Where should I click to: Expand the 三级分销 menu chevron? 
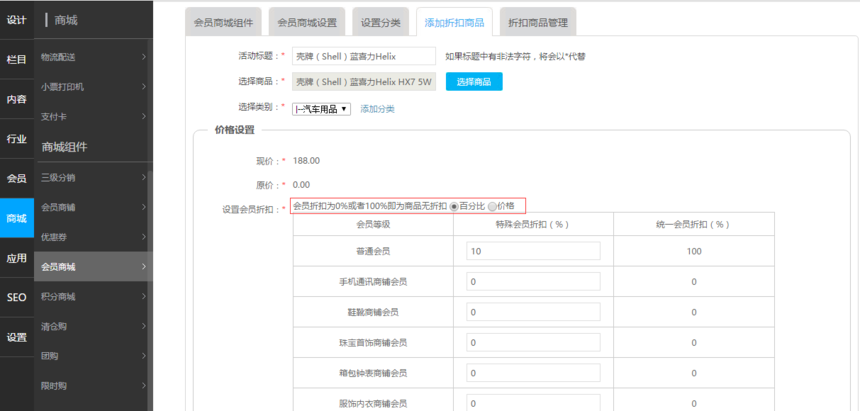point(144,178)
